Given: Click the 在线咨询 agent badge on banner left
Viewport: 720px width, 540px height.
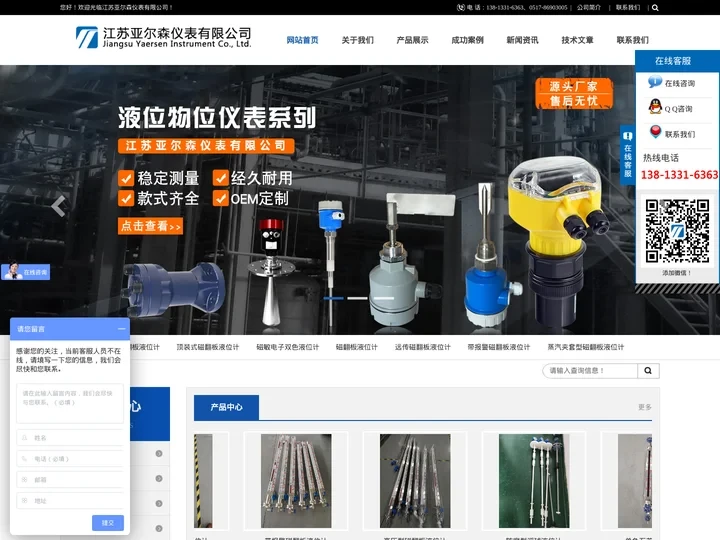Looking at the screenshot, I should pos(26,272).
